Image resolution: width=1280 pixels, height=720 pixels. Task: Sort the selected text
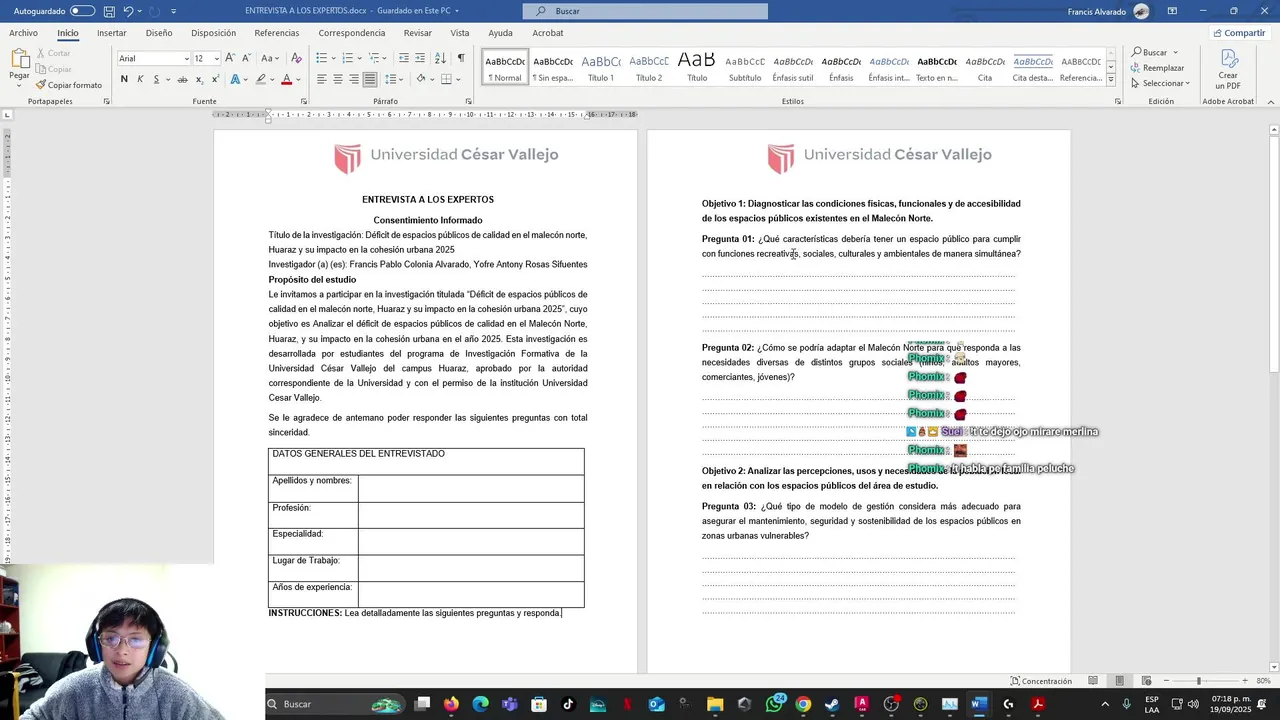click(442, 58)
